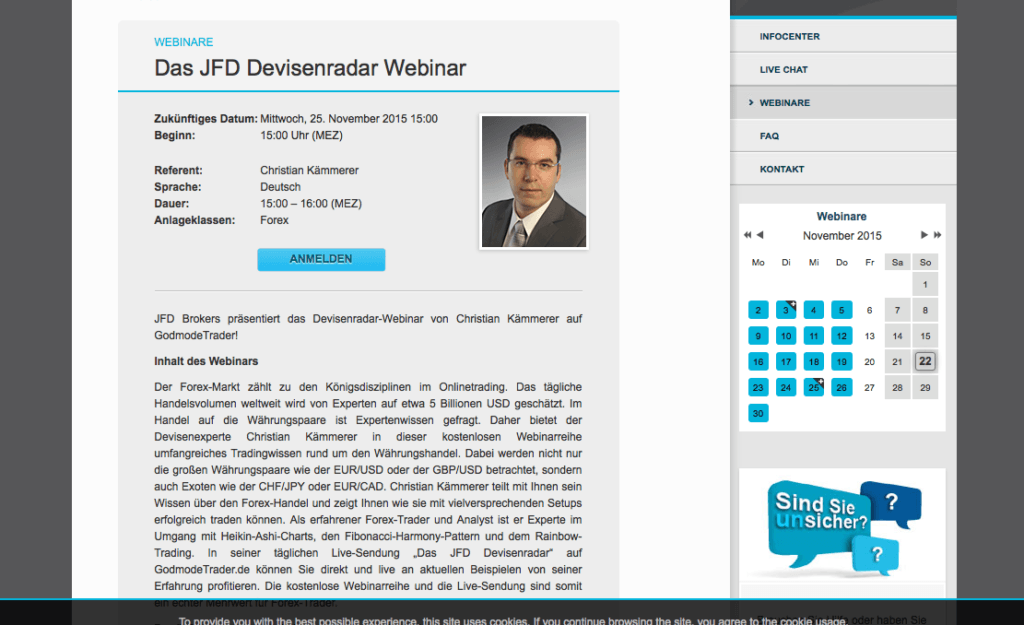The height and width of the screenshot is (625, 1024).
Task: Click Saturday 14 in the calendar
Action: [x=898, y=336]
